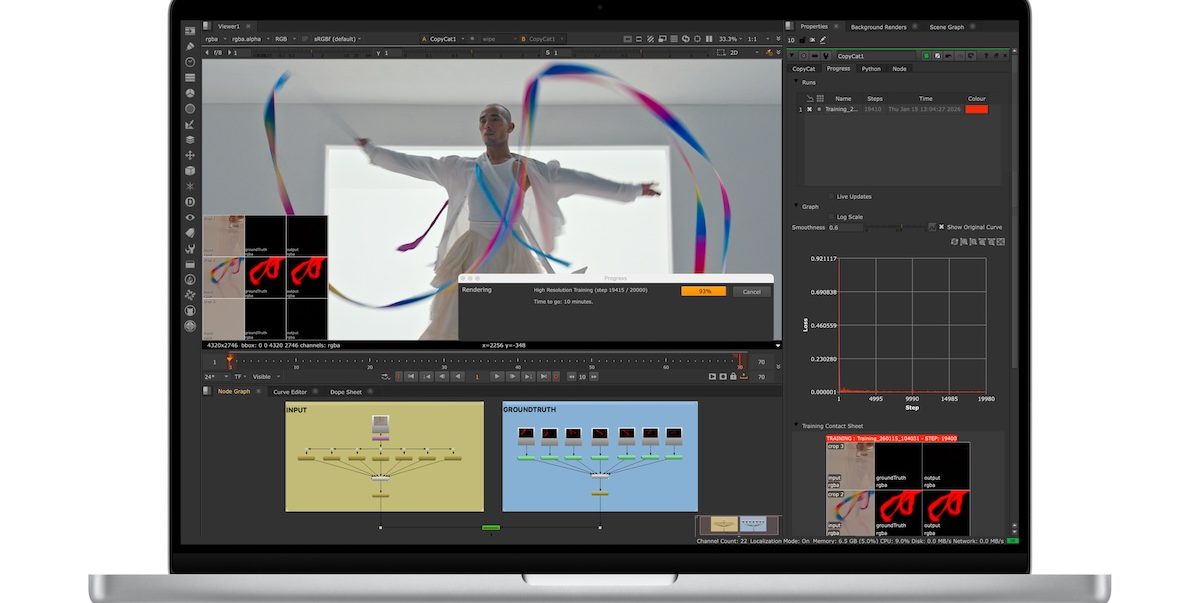
Task: Open the Scene Graph tab
Action: click(946, 27)
